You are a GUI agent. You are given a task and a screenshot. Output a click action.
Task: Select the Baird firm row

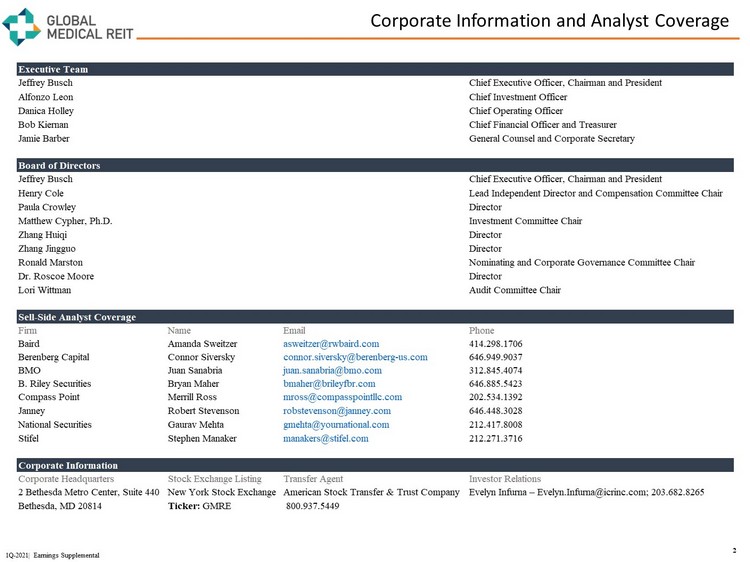270,344
